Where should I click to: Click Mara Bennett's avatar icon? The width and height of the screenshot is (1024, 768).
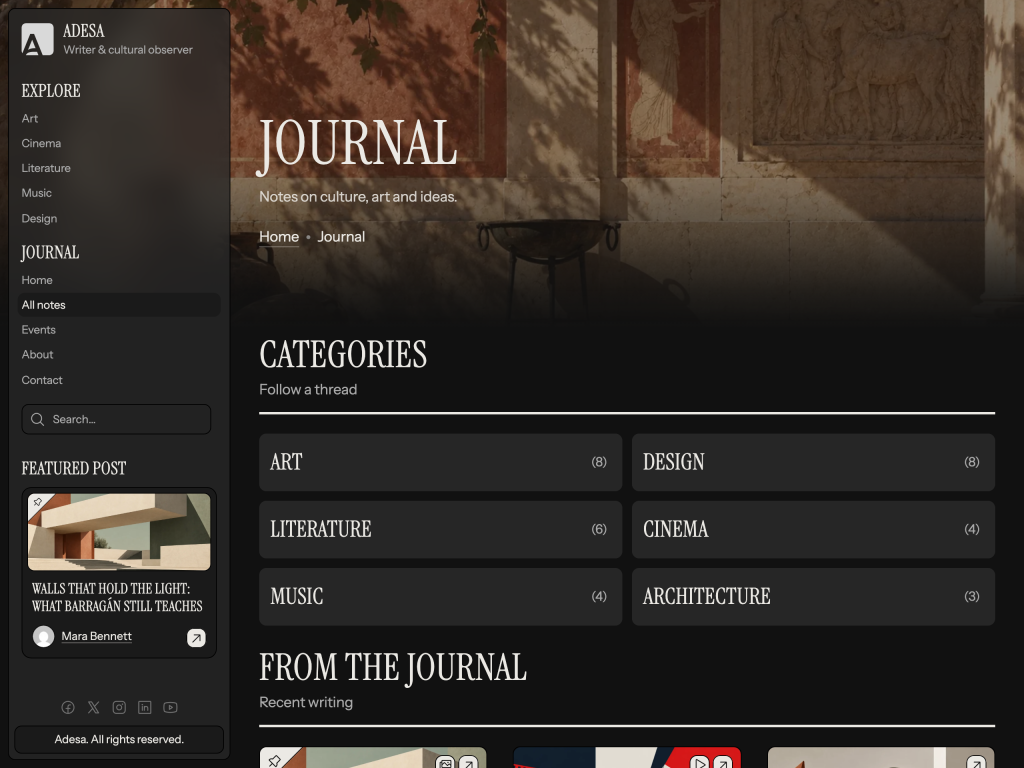(x=44, y=636)
